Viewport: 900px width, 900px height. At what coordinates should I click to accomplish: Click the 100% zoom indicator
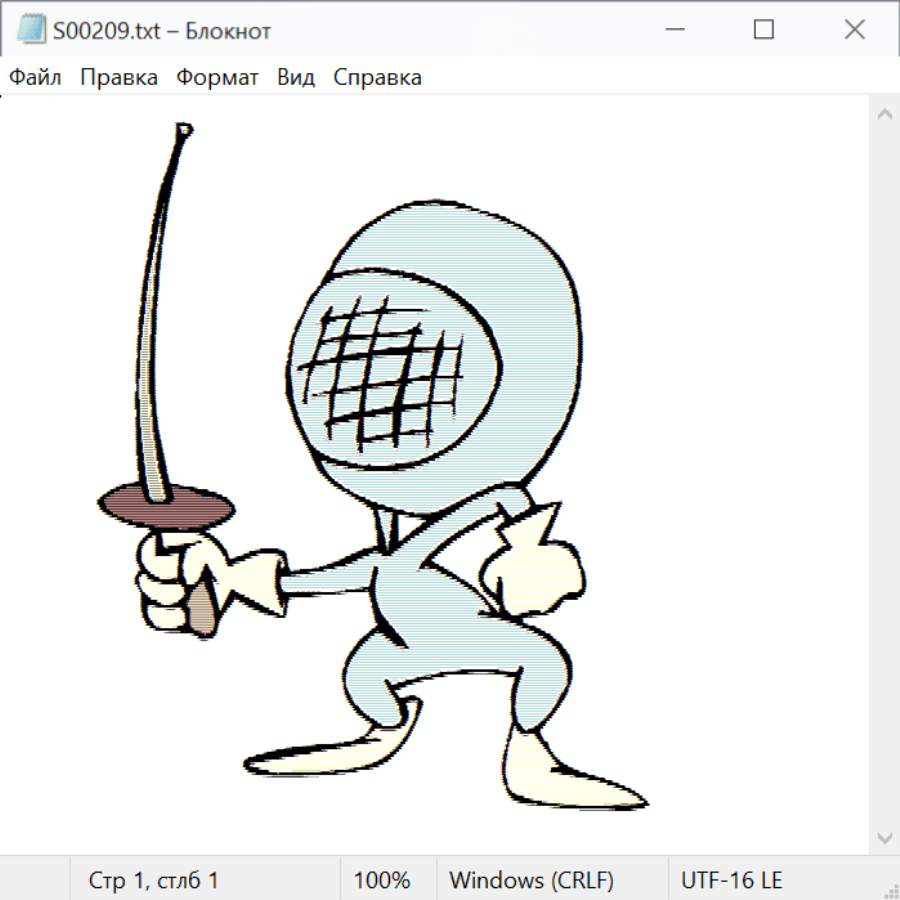tap(382, 880)
